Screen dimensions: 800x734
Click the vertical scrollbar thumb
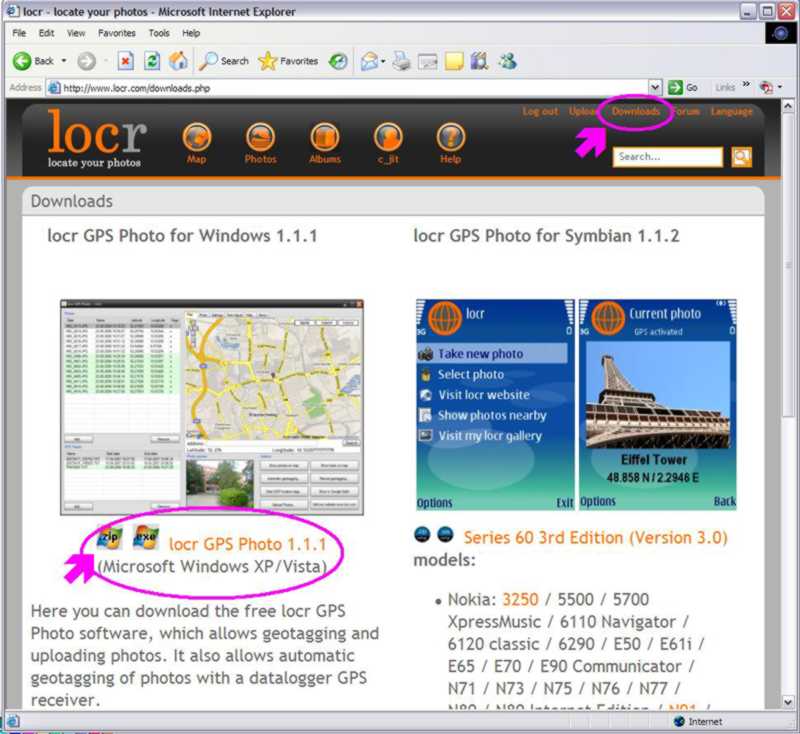click(x=788, y=264)
